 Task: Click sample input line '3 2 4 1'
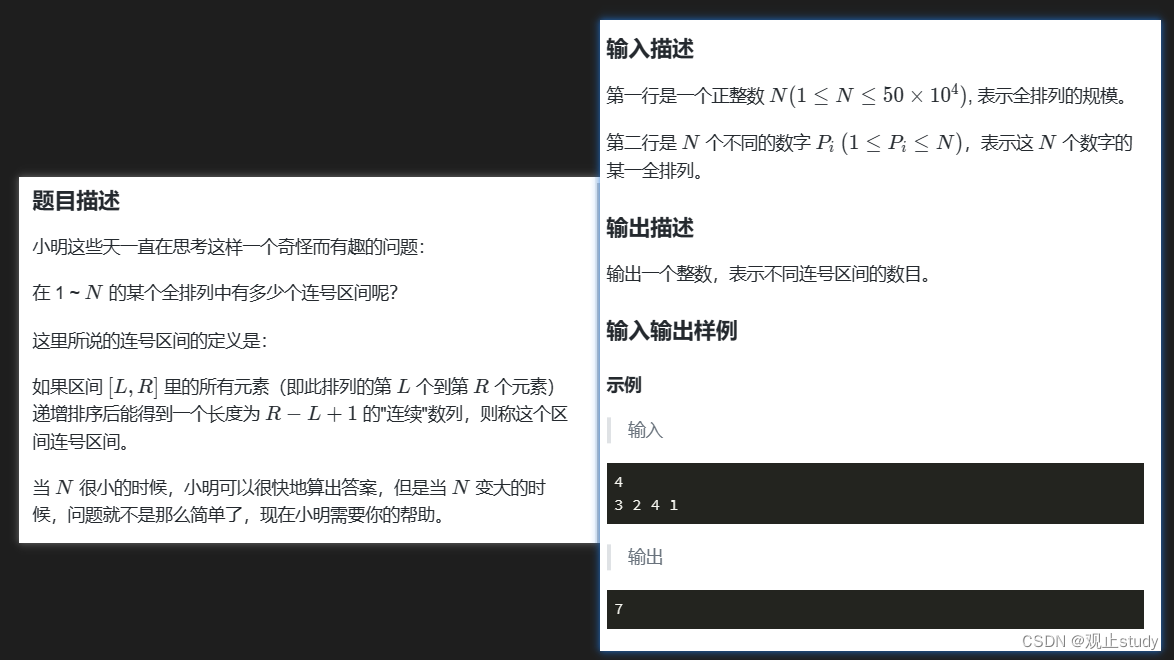[646, 505]
